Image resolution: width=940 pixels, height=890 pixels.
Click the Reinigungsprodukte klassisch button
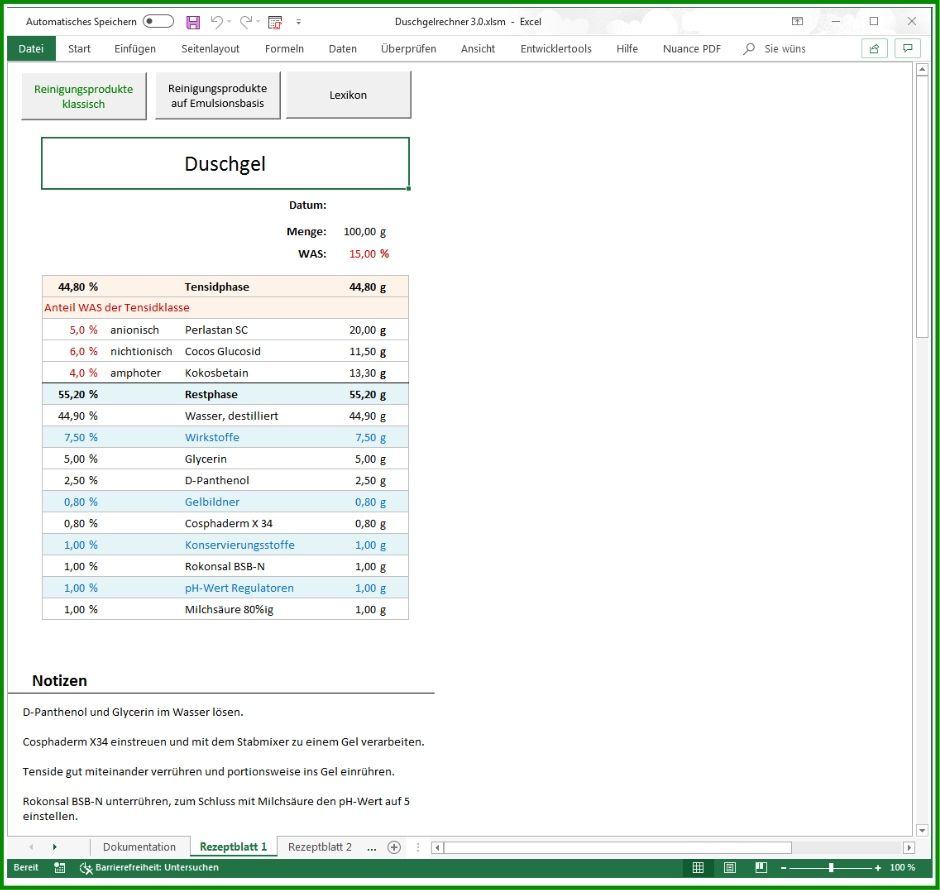click(83, 96)
